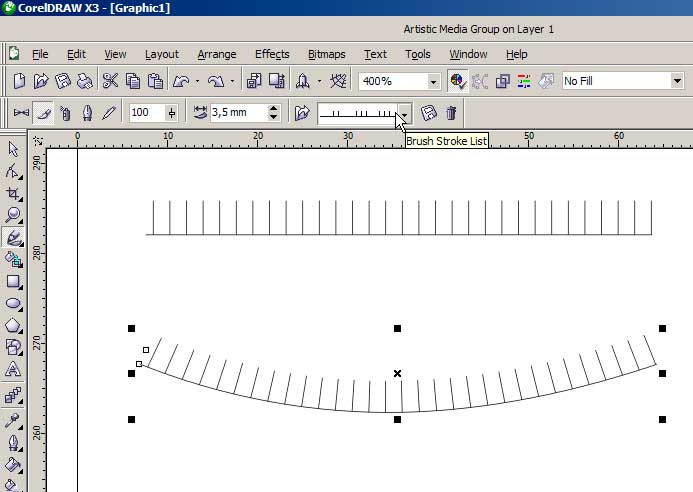Image resolution: width=693 pixels, height=492 pixels.
Task: Open the Effects menu
Action: pyautogui.click(x=272, y=54)
